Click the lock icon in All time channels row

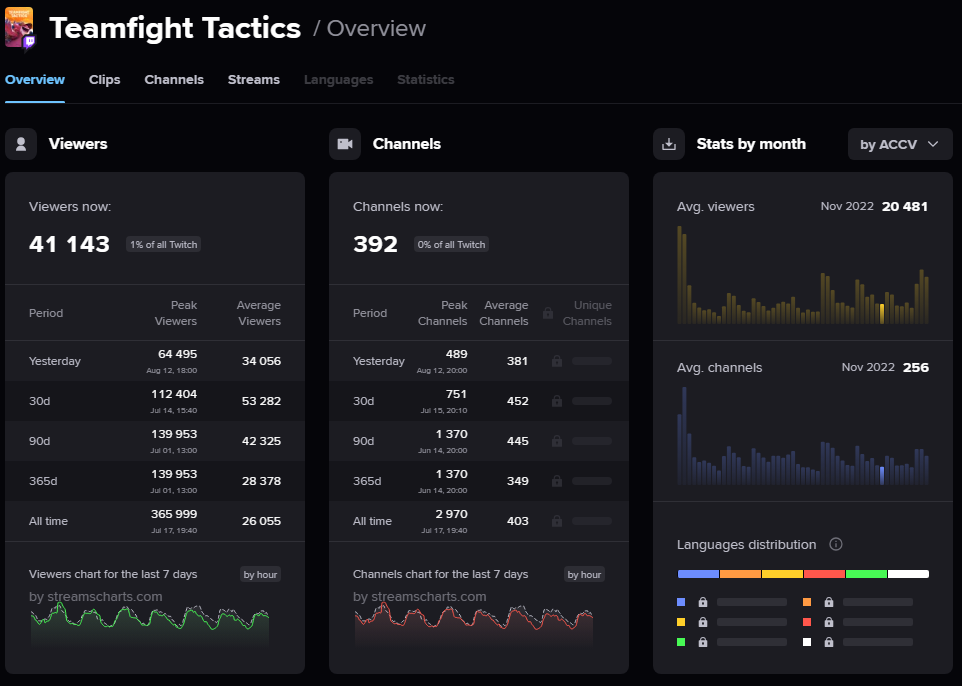(x=557, y=521)
